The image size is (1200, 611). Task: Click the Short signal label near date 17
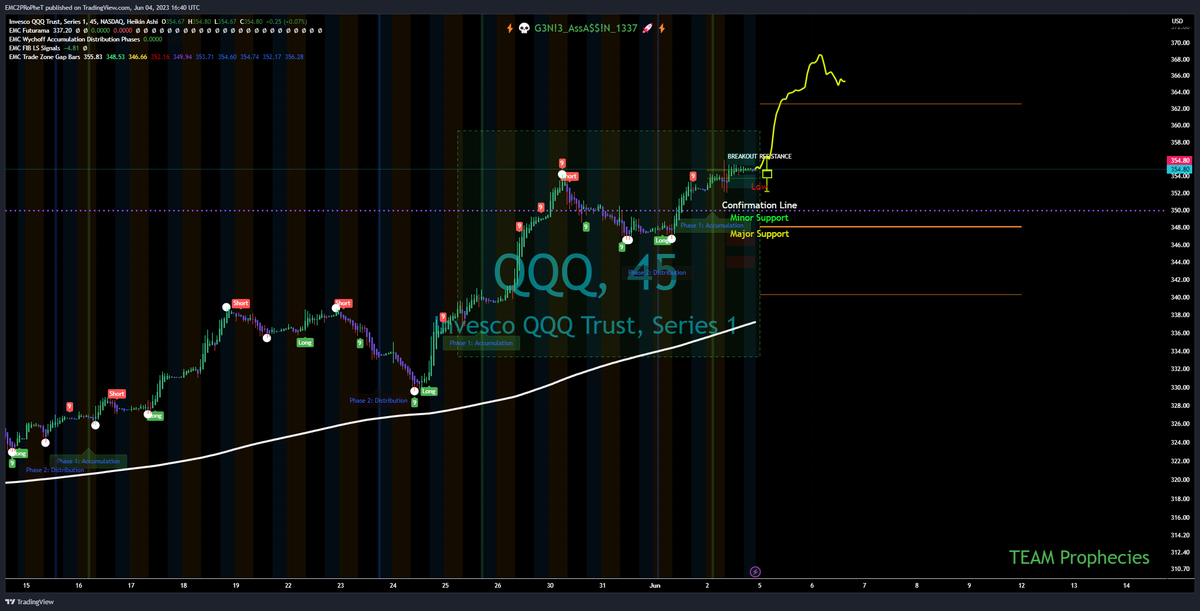coord(117,394)
